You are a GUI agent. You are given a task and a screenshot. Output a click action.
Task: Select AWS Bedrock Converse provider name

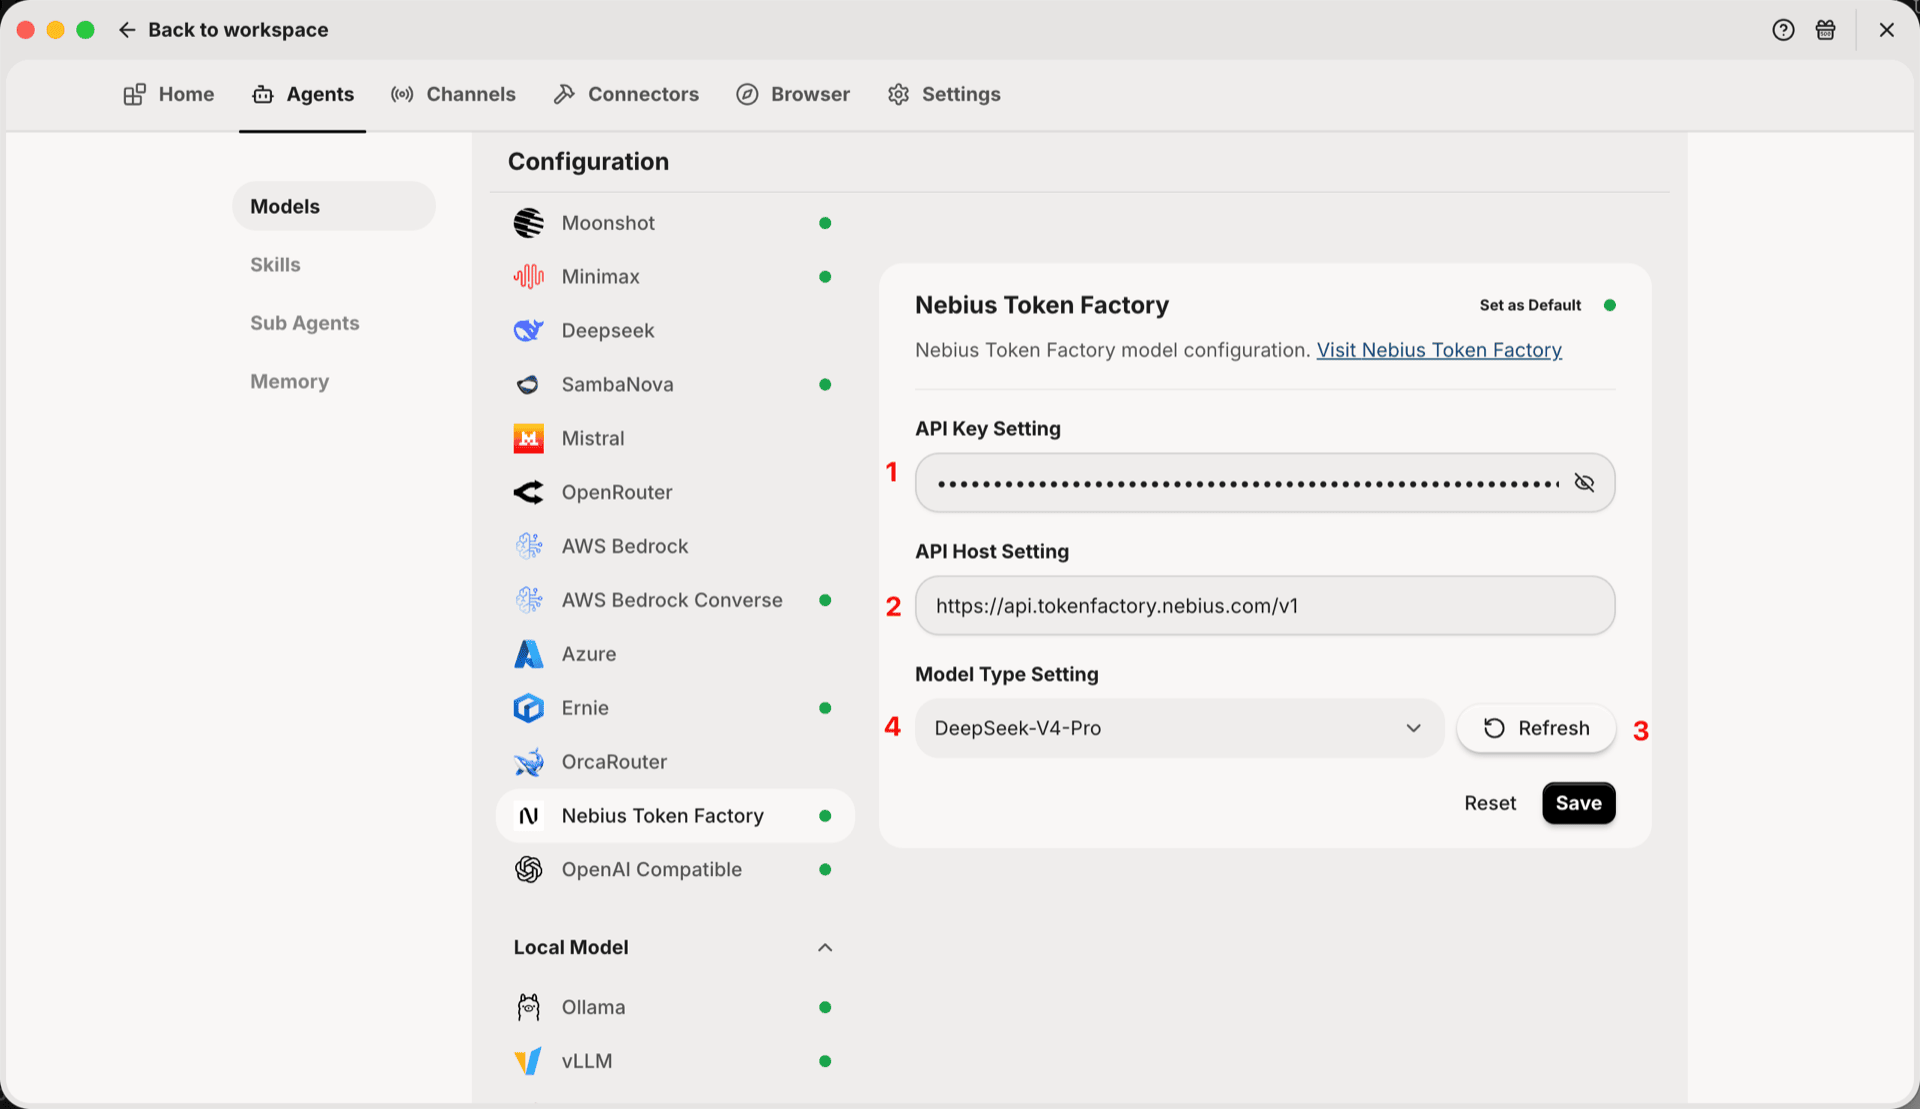point(672,600)
